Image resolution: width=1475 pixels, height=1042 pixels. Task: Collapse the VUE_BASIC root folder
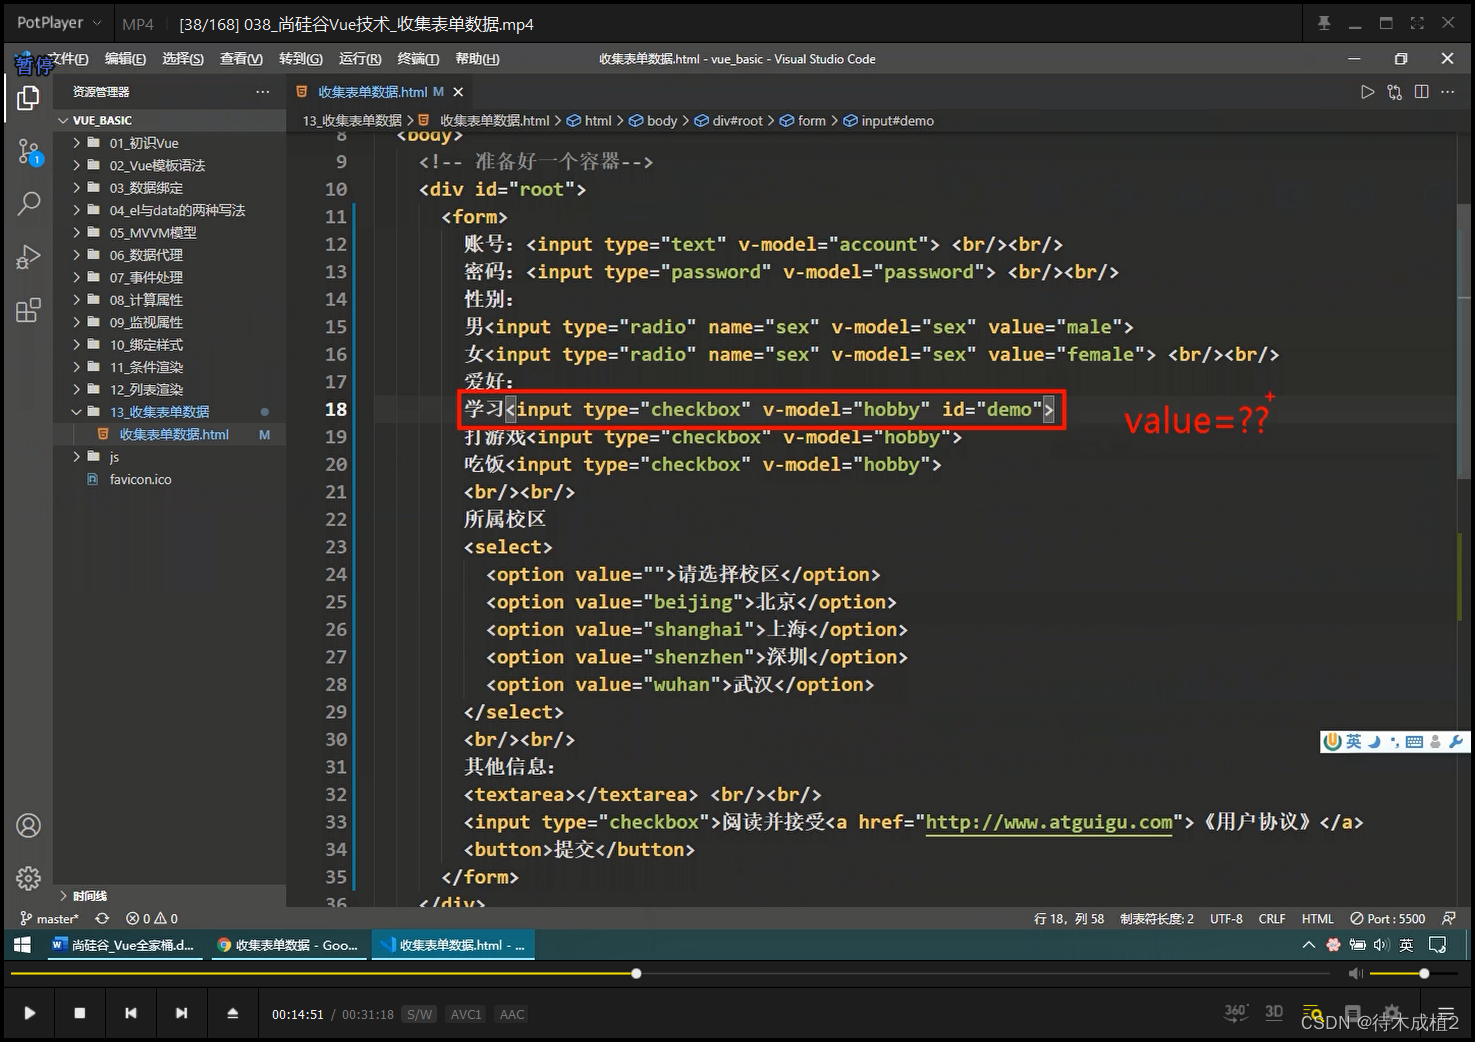[x=170, y=120]
